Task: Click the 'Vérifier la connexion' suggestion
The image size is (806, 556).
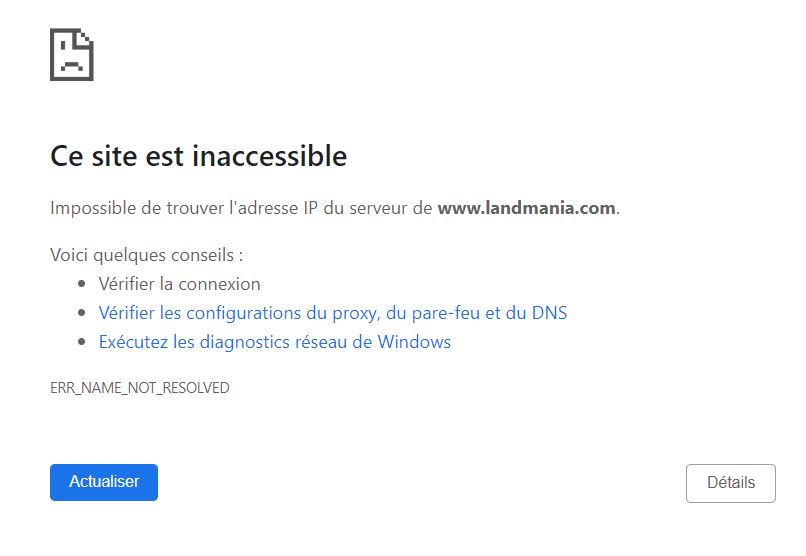Action: tap(179, 284)
